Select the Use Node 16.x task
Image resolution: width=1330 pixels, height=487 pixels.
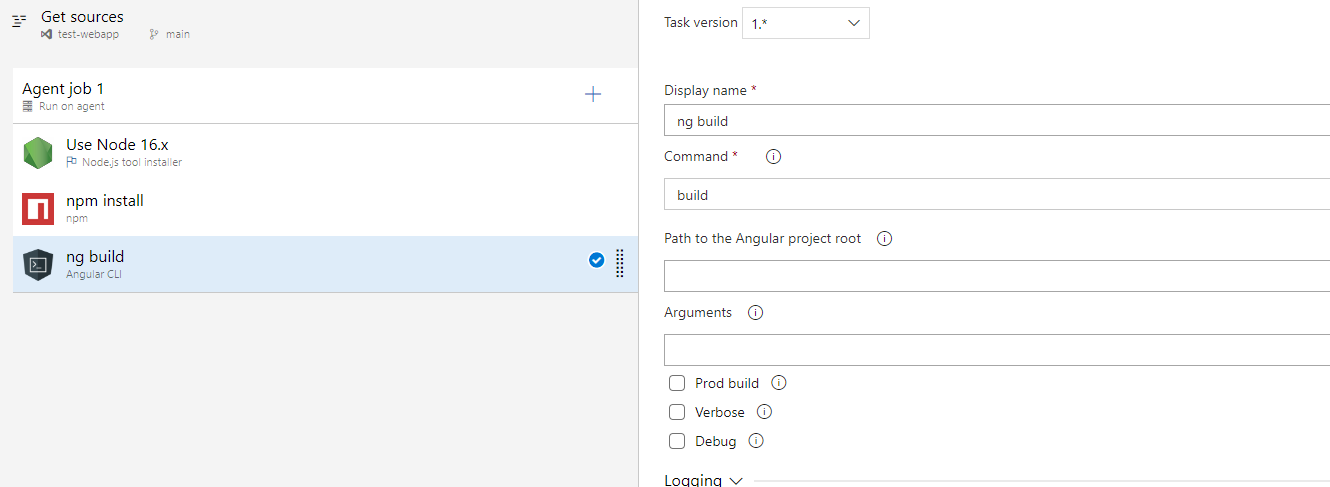tap(325, 152)
